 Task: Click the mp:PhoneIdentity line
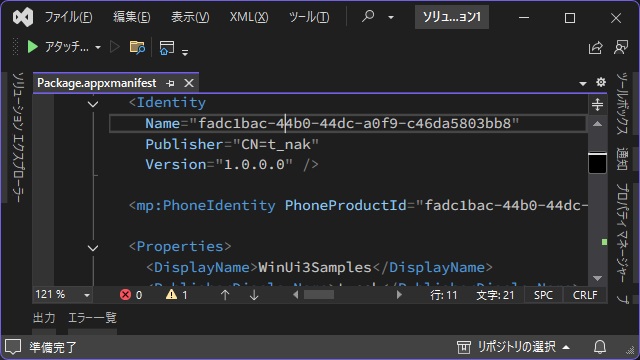coord(358,205)
